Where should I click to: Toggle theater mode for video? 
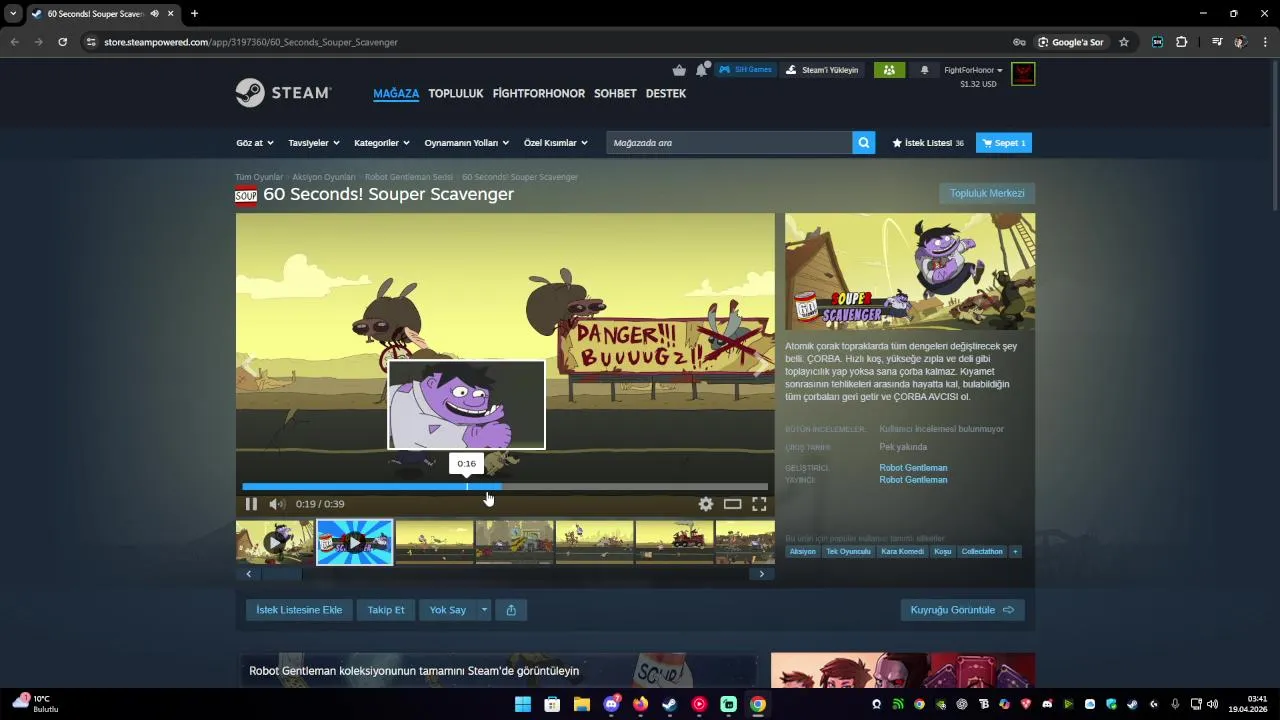733,504
